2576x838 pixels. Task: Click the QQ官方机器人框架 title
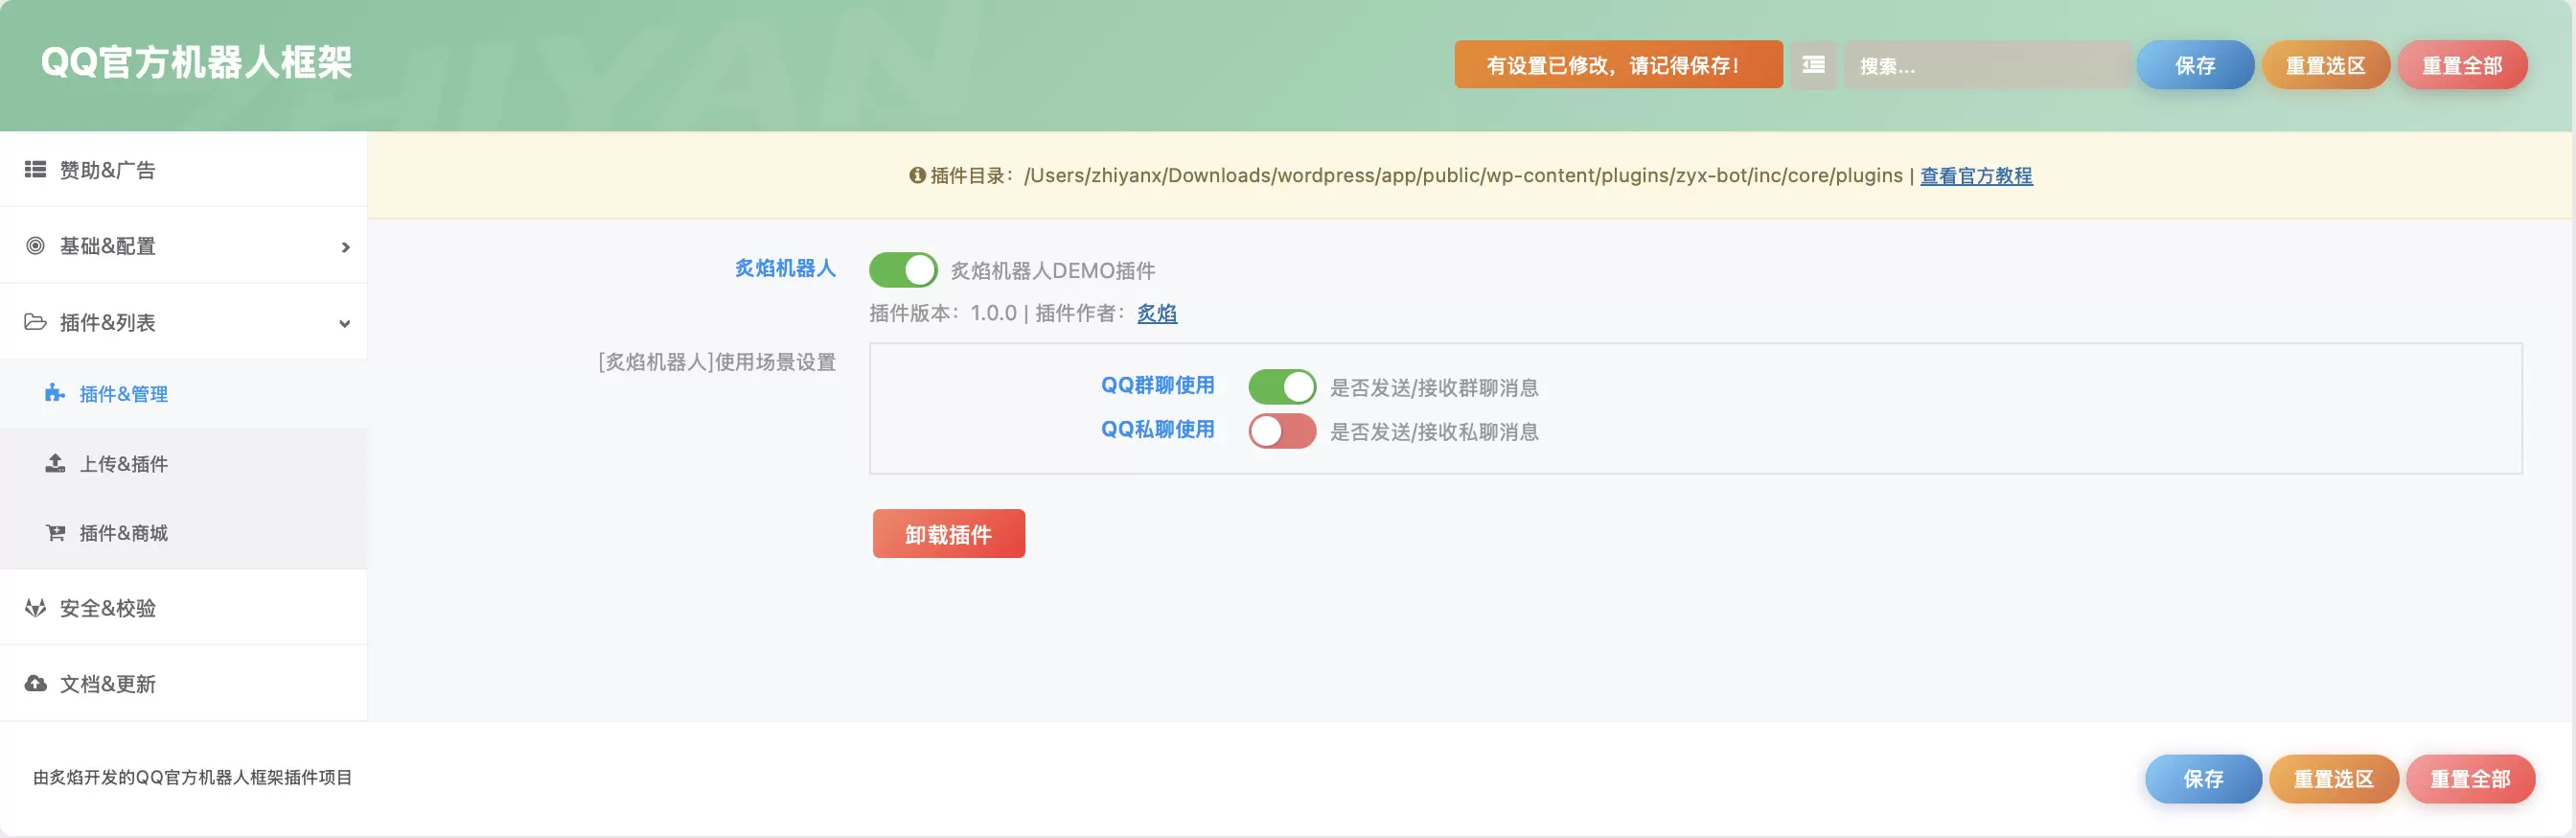pyautogui.click(x=196, y=63)
